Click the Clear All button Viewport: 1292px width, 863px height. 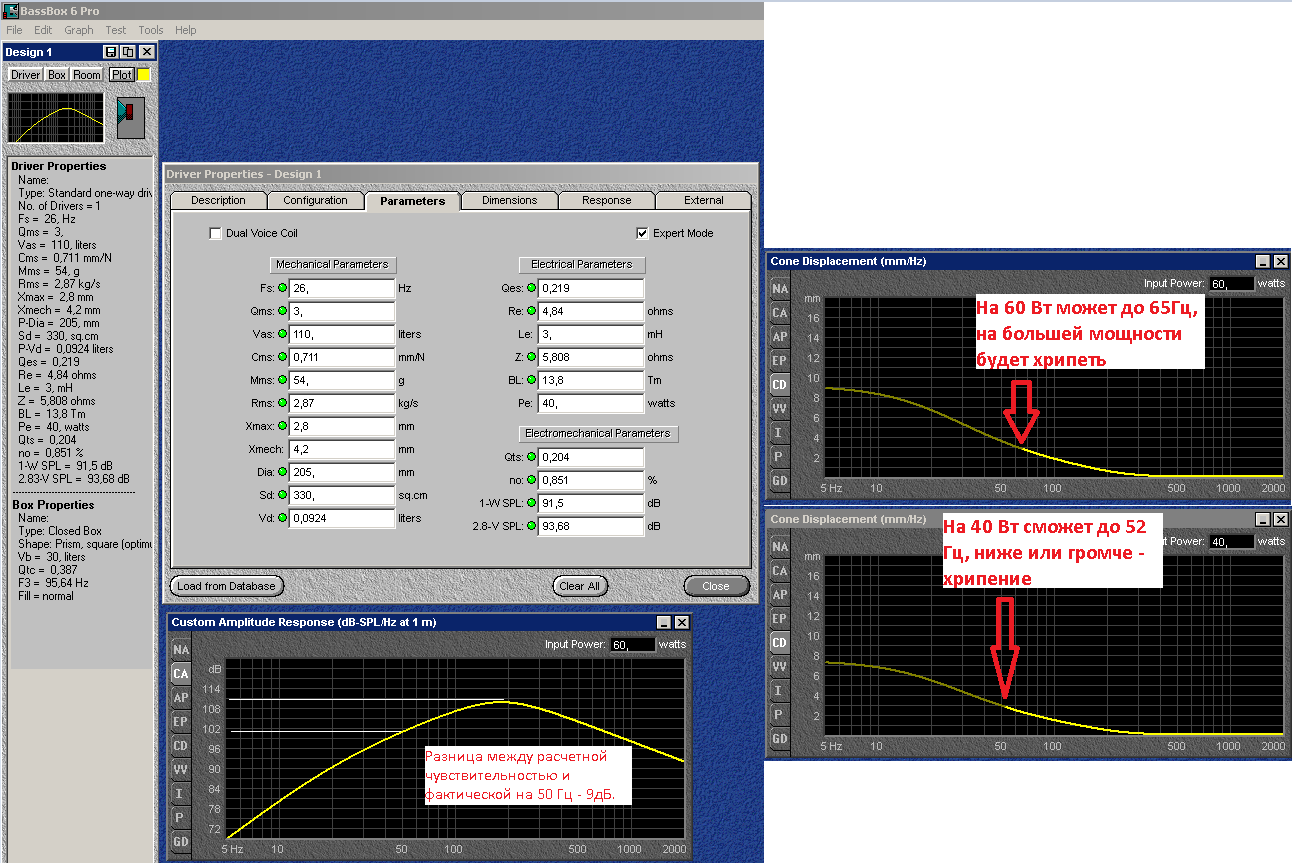click(580, 586)
